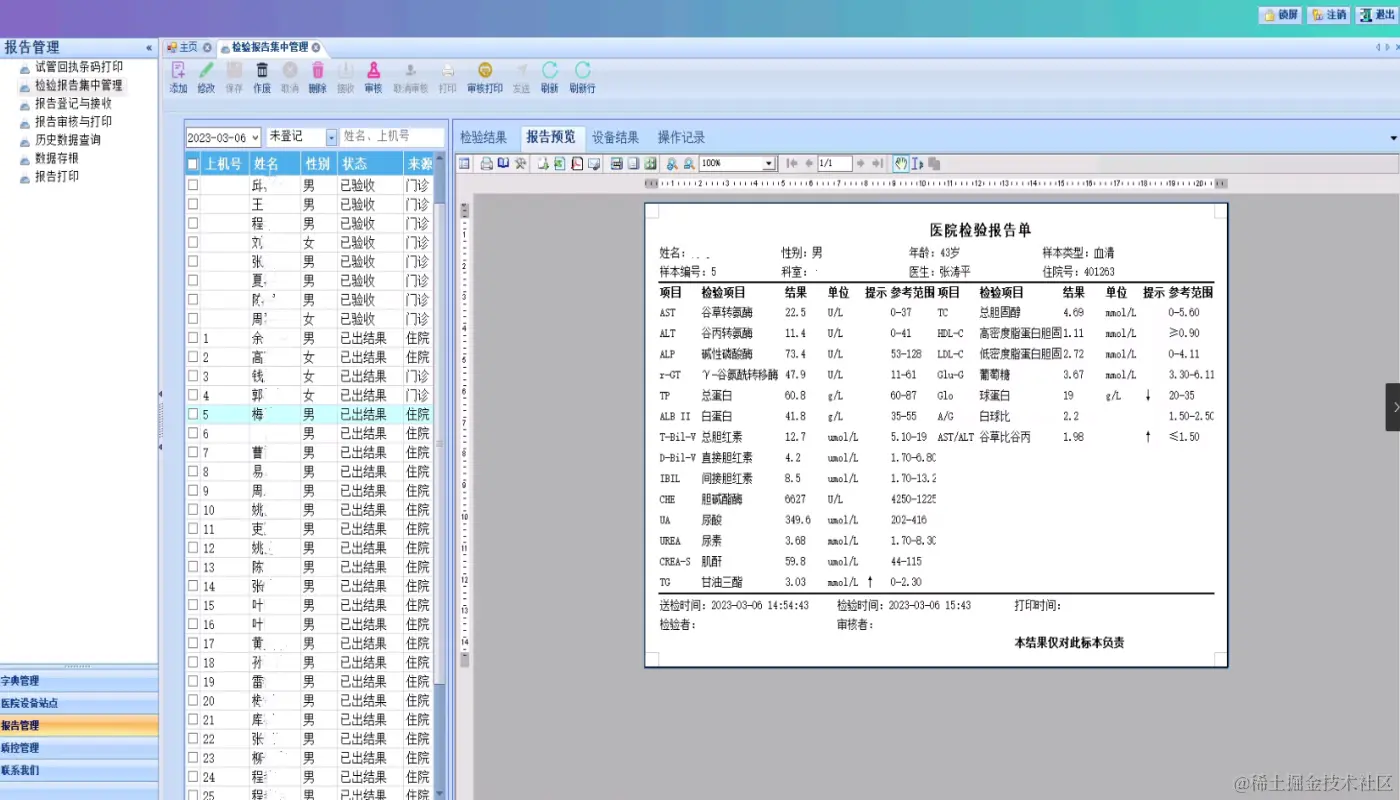Check the box for row number 13
This screenshot has height=800, width=1400.
(193, 566)
